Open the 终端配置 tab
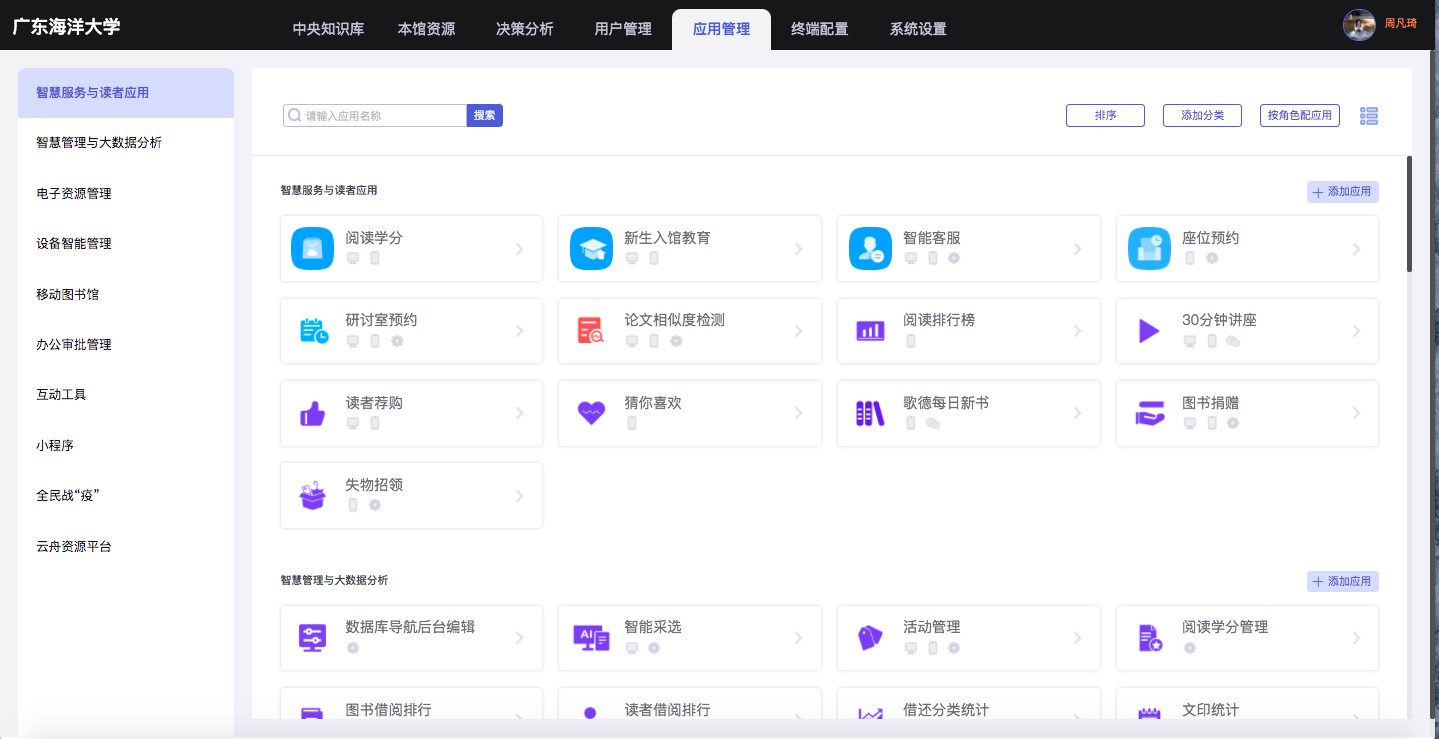Screen dimensions: 1439x739 tap(819, 29)
